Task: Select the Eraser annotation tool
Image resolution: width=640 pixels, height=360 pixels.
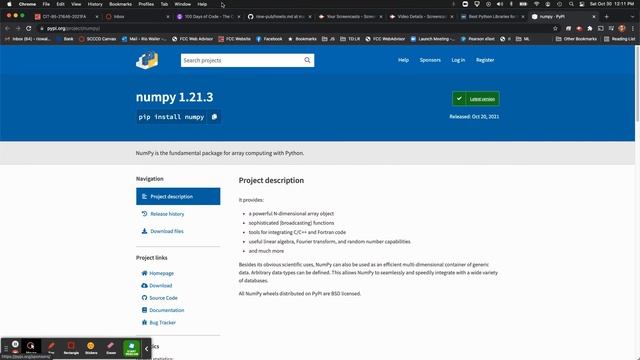Action: pyautogui.click(x=111, y=348)
